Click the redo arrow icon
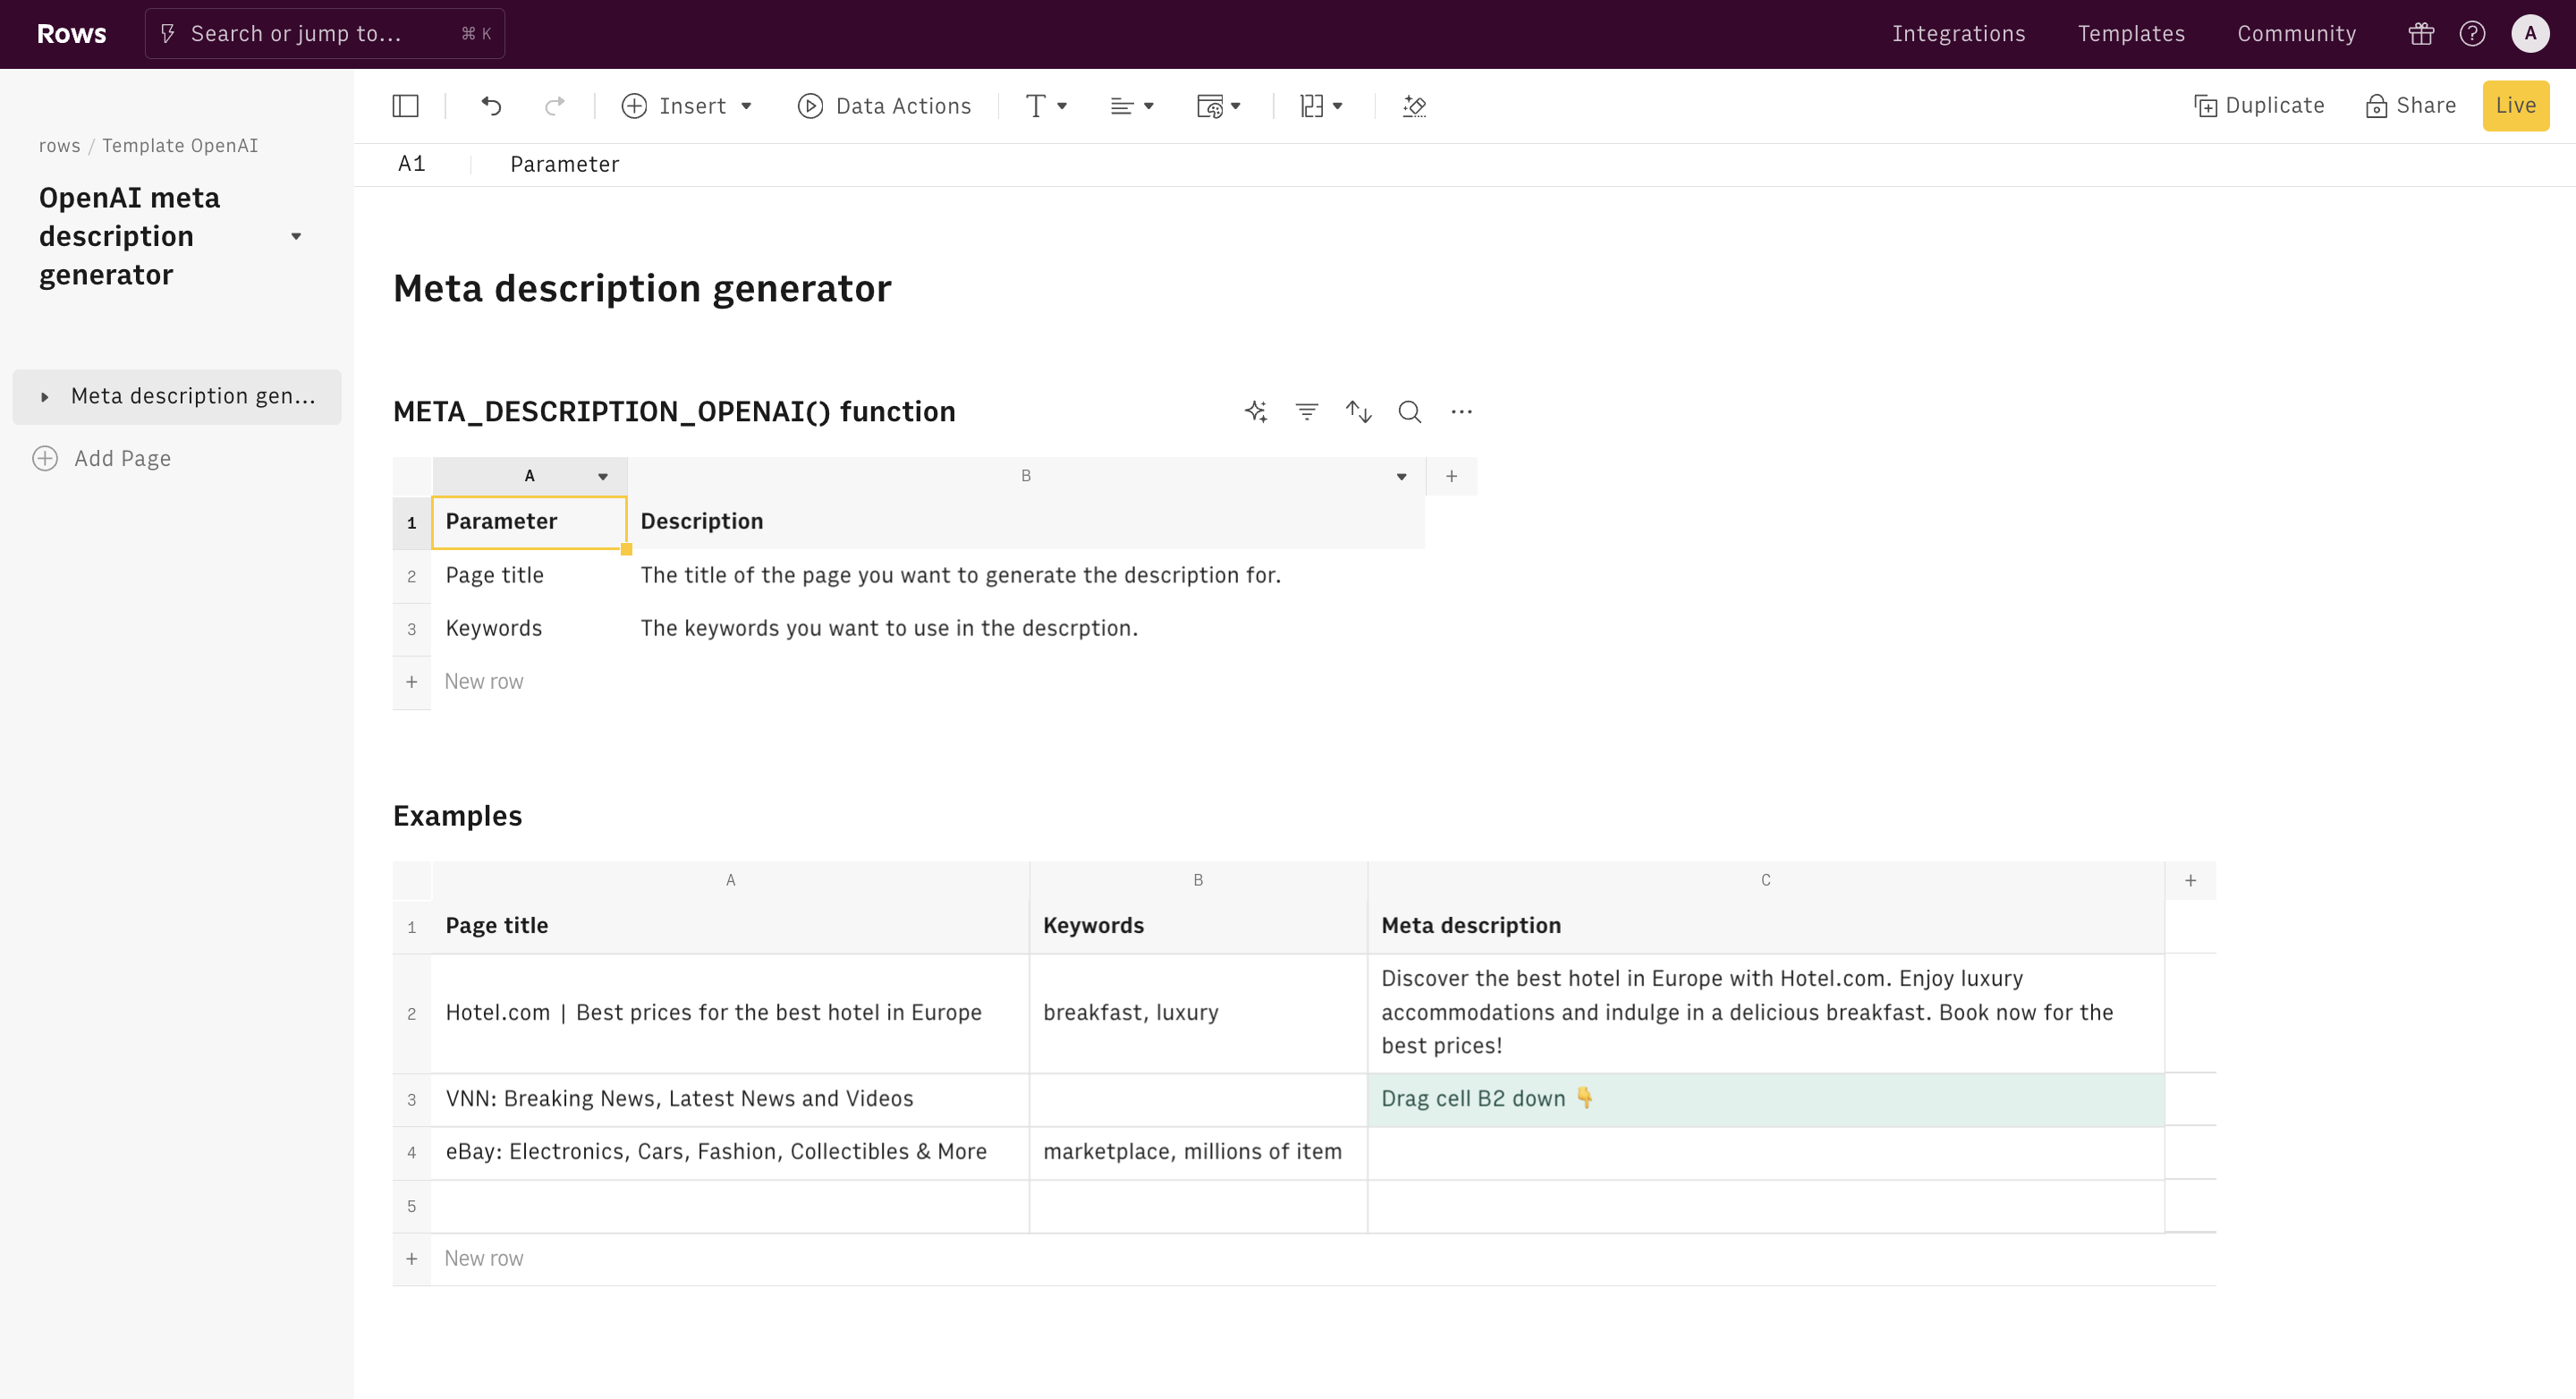The image size is (2576, 1399). 554,106
